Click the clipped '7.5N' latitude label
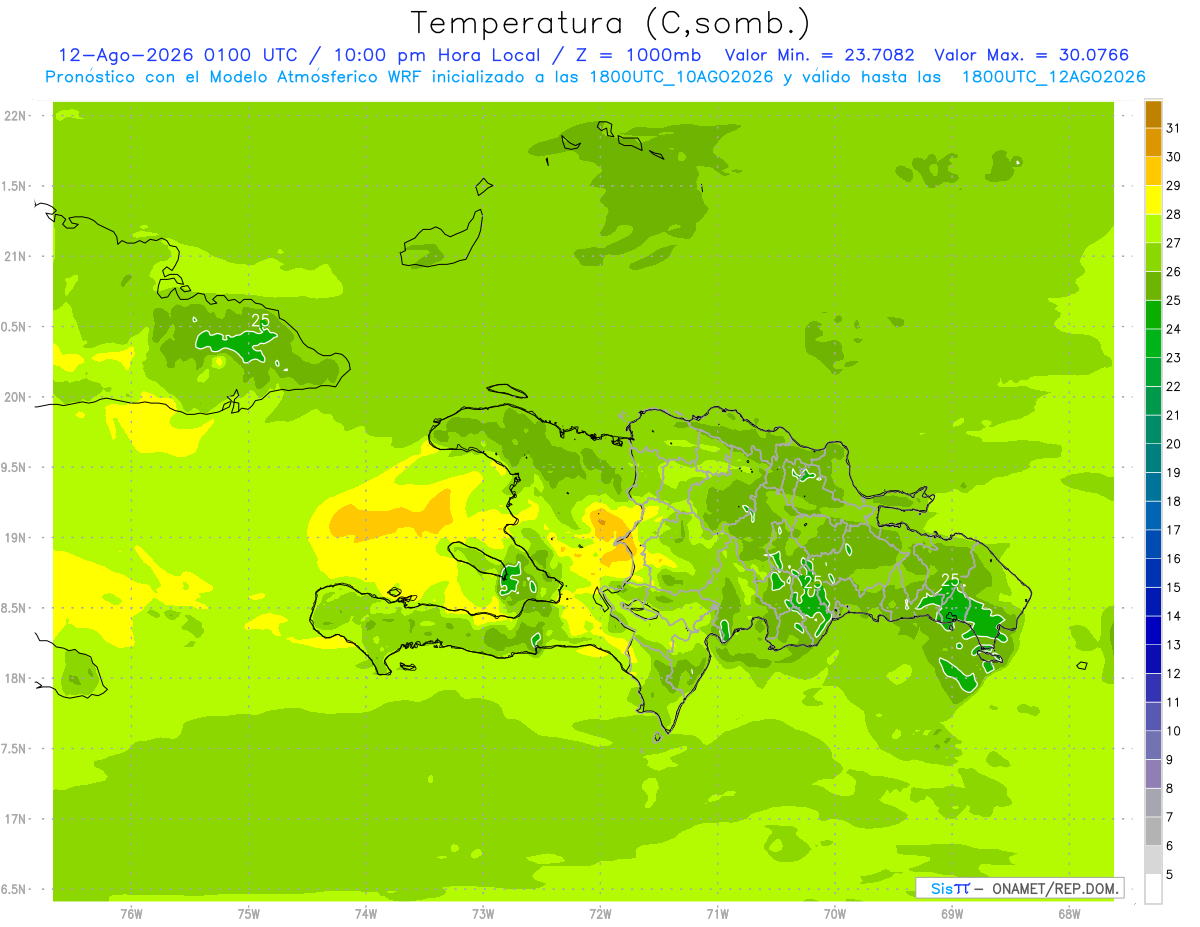This screenshot has height=927, width=1200. 15,749
